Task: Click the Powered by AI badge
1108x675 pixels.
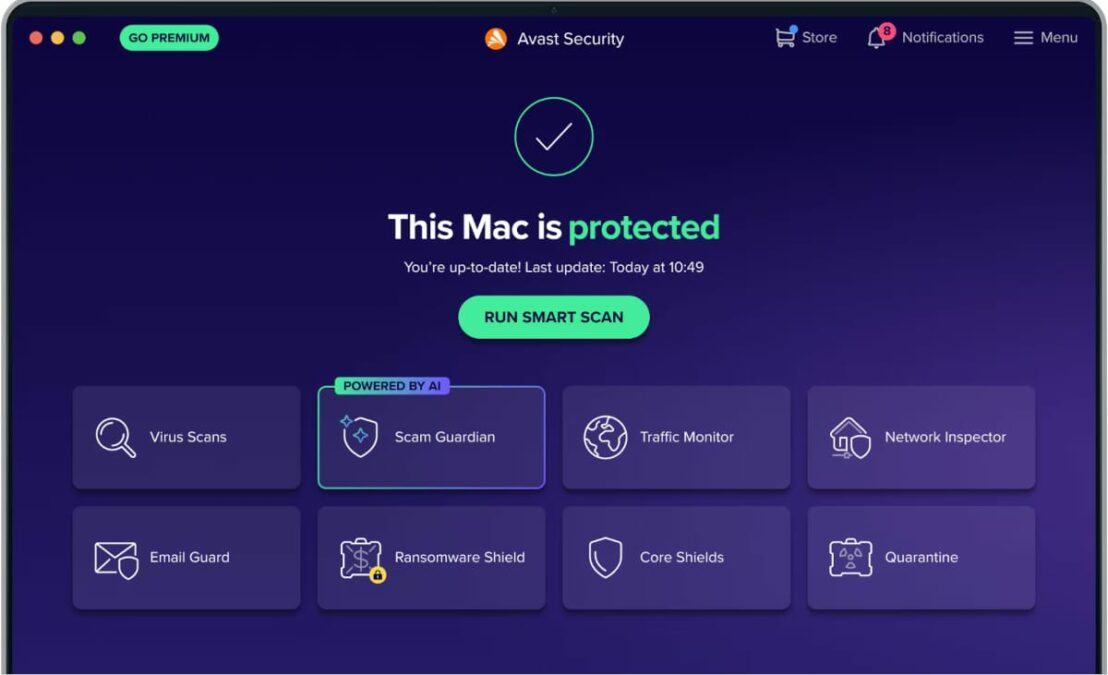Action: tap(391, 386)
